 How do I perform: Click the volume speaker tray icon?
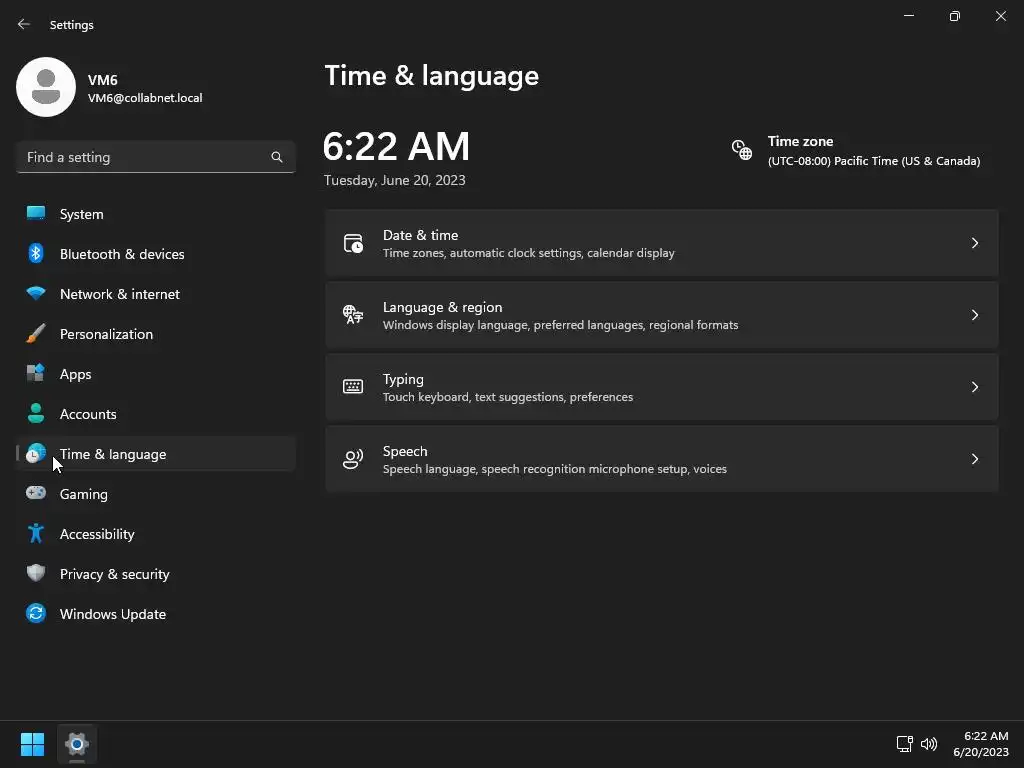point(929,744)
